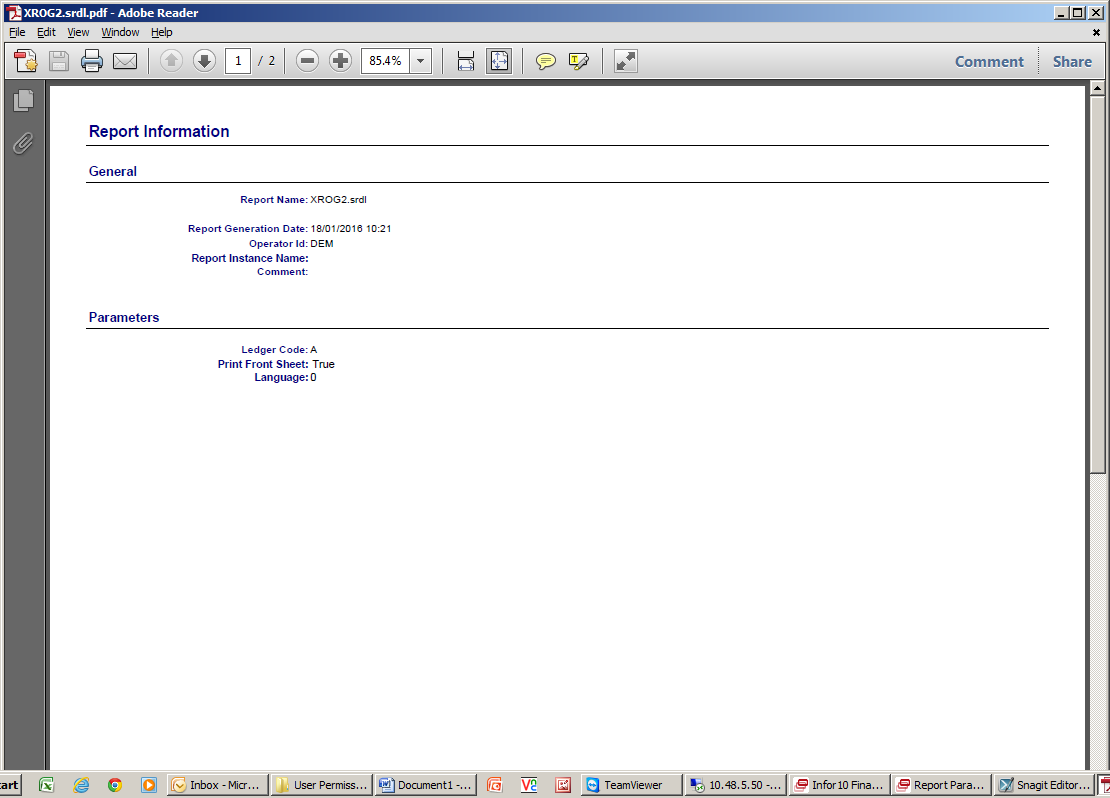Viewport: 1110px width, 798px height.
Task: Zoom out with the minus button
Action: (307, 61)
